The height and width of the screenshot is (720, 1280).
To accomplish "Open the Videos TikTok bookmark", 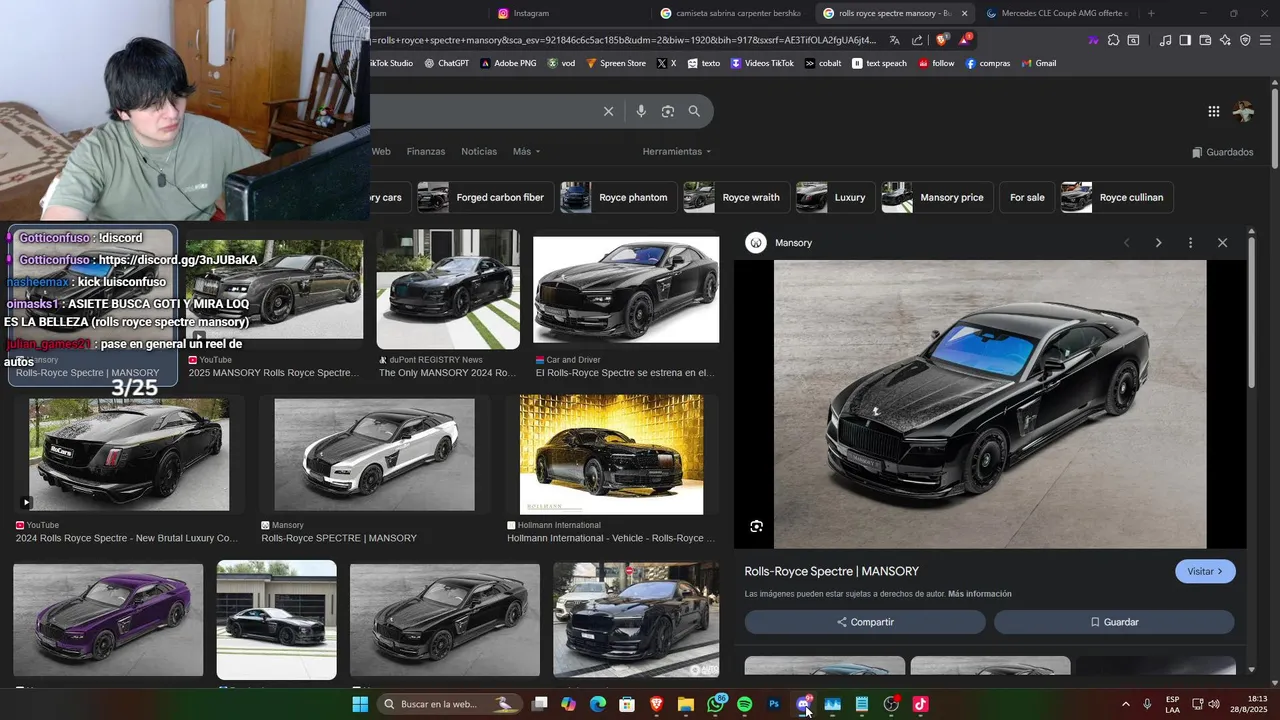I will coord(762,63).
